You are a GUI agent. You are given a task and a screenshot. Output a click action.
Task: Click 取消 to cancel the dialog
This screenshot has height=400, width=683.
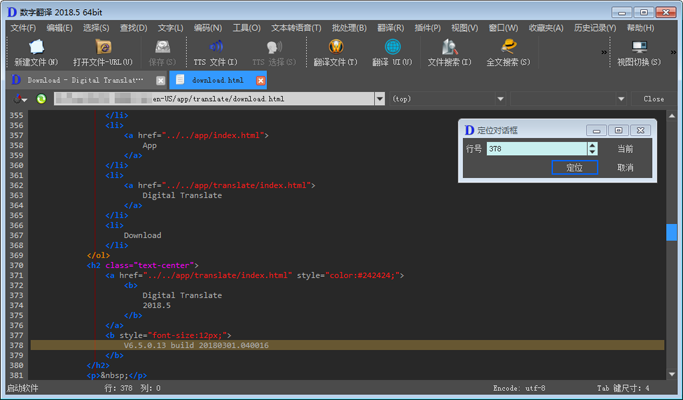[x=625, y=168]
